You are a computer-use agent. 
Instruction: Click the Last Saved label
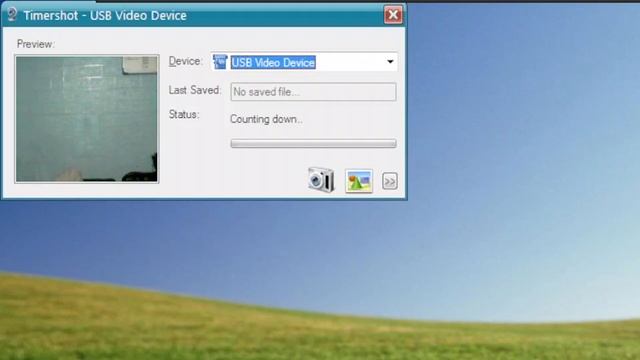[195, 90]
